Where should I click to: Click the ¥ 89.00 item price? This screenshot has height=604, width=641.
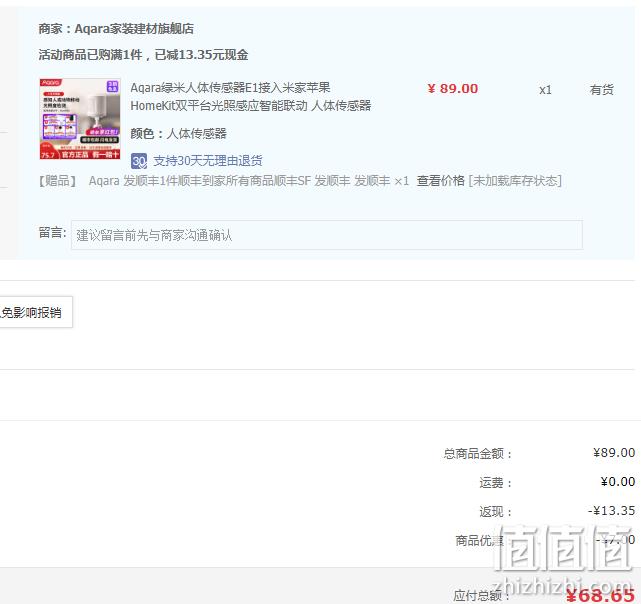pos(453,88)
